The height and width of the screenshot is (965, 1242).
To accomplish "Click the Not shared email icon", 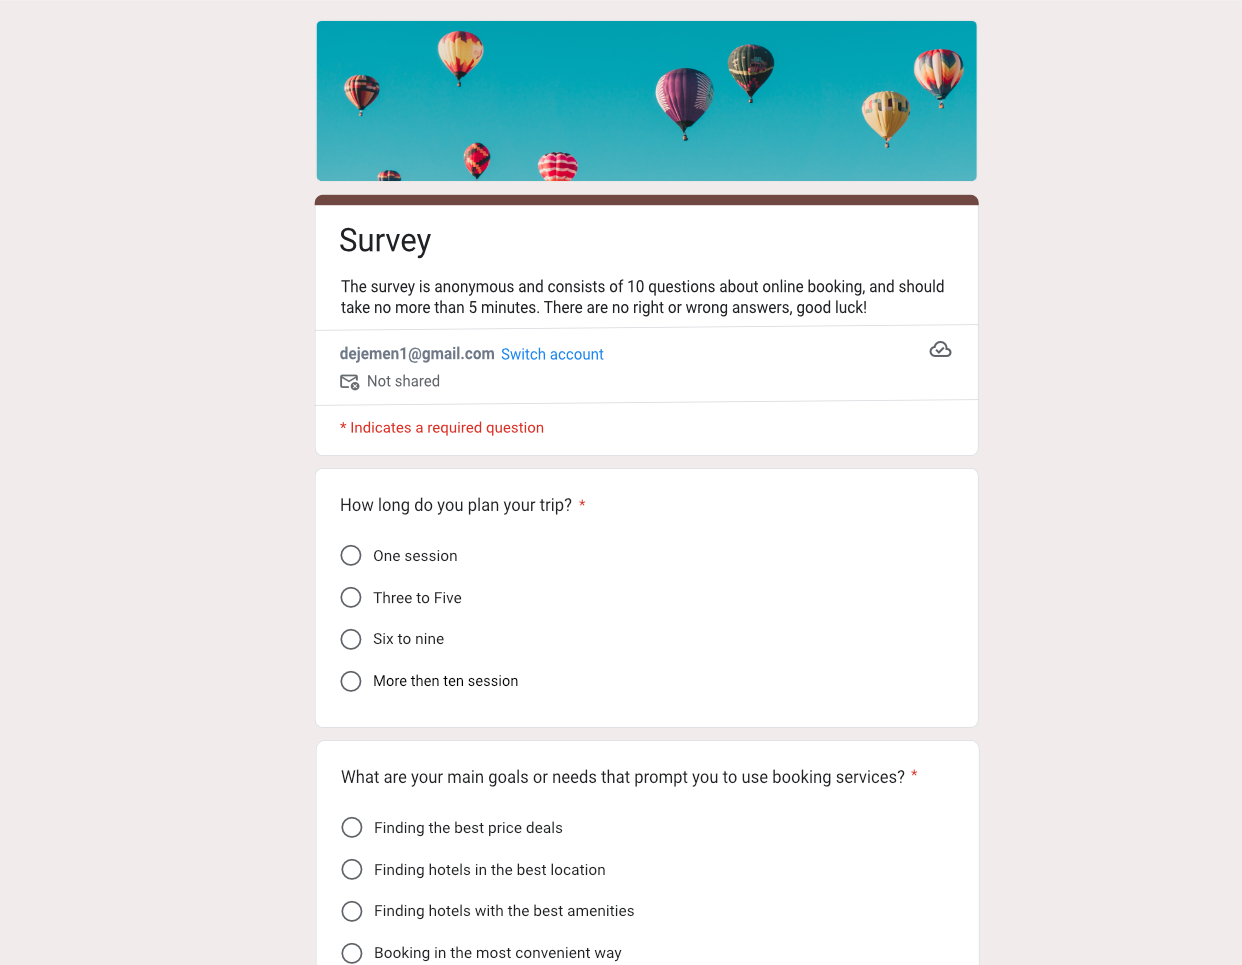I will (349, 382).
